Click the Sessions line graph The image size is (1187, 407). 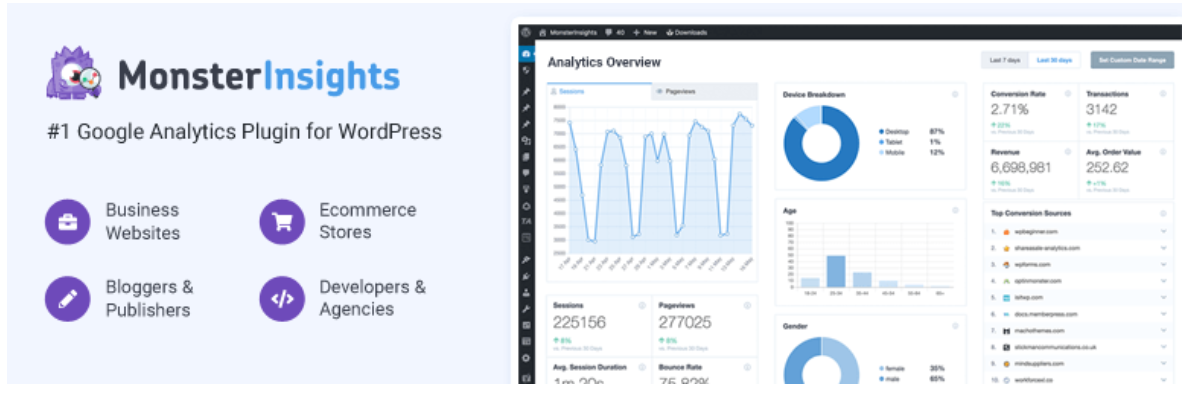point(659,182)
